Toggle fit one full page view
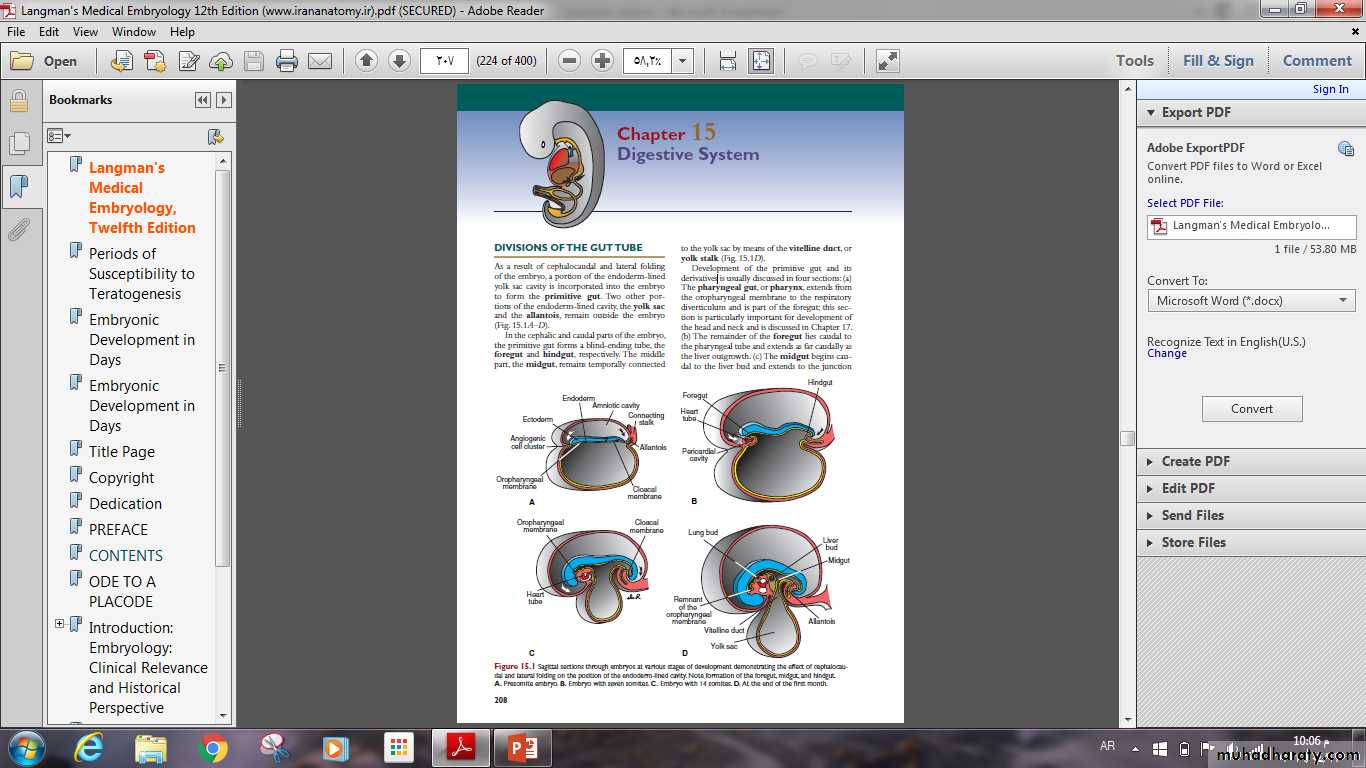This screenshot has width=1366, height=768. [x=761, y=61]
